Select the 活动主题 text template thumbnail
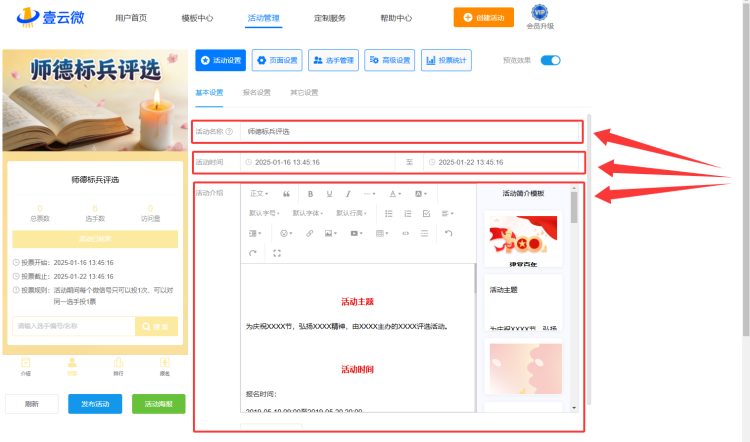750x442 pixels. tap(523, 303)
